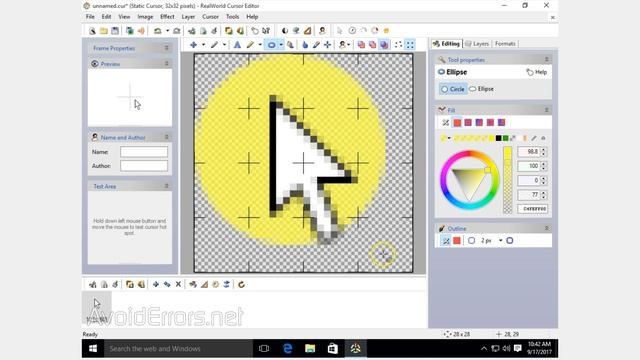
Task: Increase the 98.8 value with its stepper
Action: point(543,150)
